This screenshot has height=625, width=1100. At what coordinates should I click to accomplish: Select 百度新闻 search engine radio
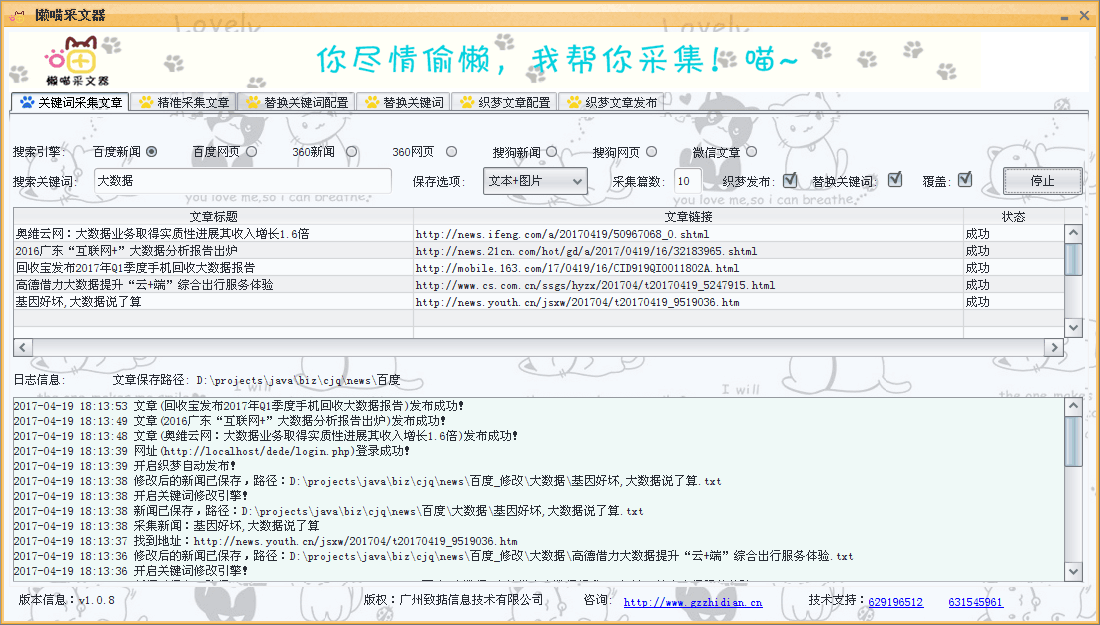(152, 152)
